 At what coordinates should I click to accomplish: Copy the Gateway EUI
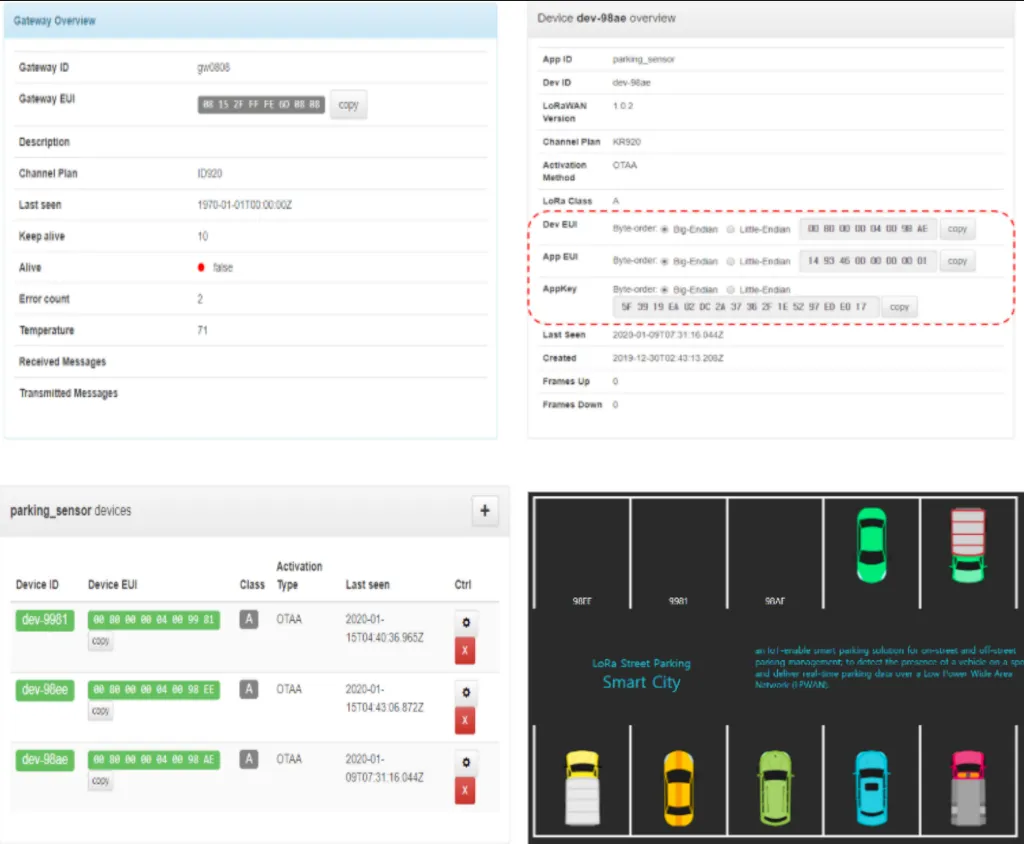point(348,105)
